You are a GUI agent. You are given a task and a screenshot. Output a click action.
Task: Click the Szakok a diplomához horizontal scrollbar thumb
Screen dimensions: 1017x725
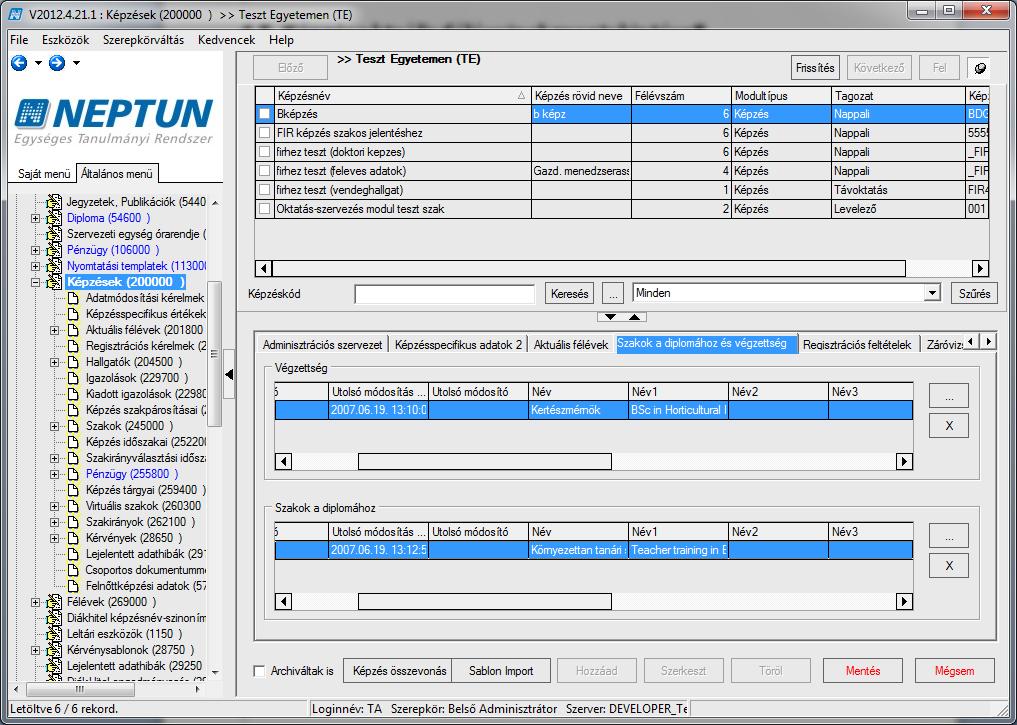click(x=485, y=602)
